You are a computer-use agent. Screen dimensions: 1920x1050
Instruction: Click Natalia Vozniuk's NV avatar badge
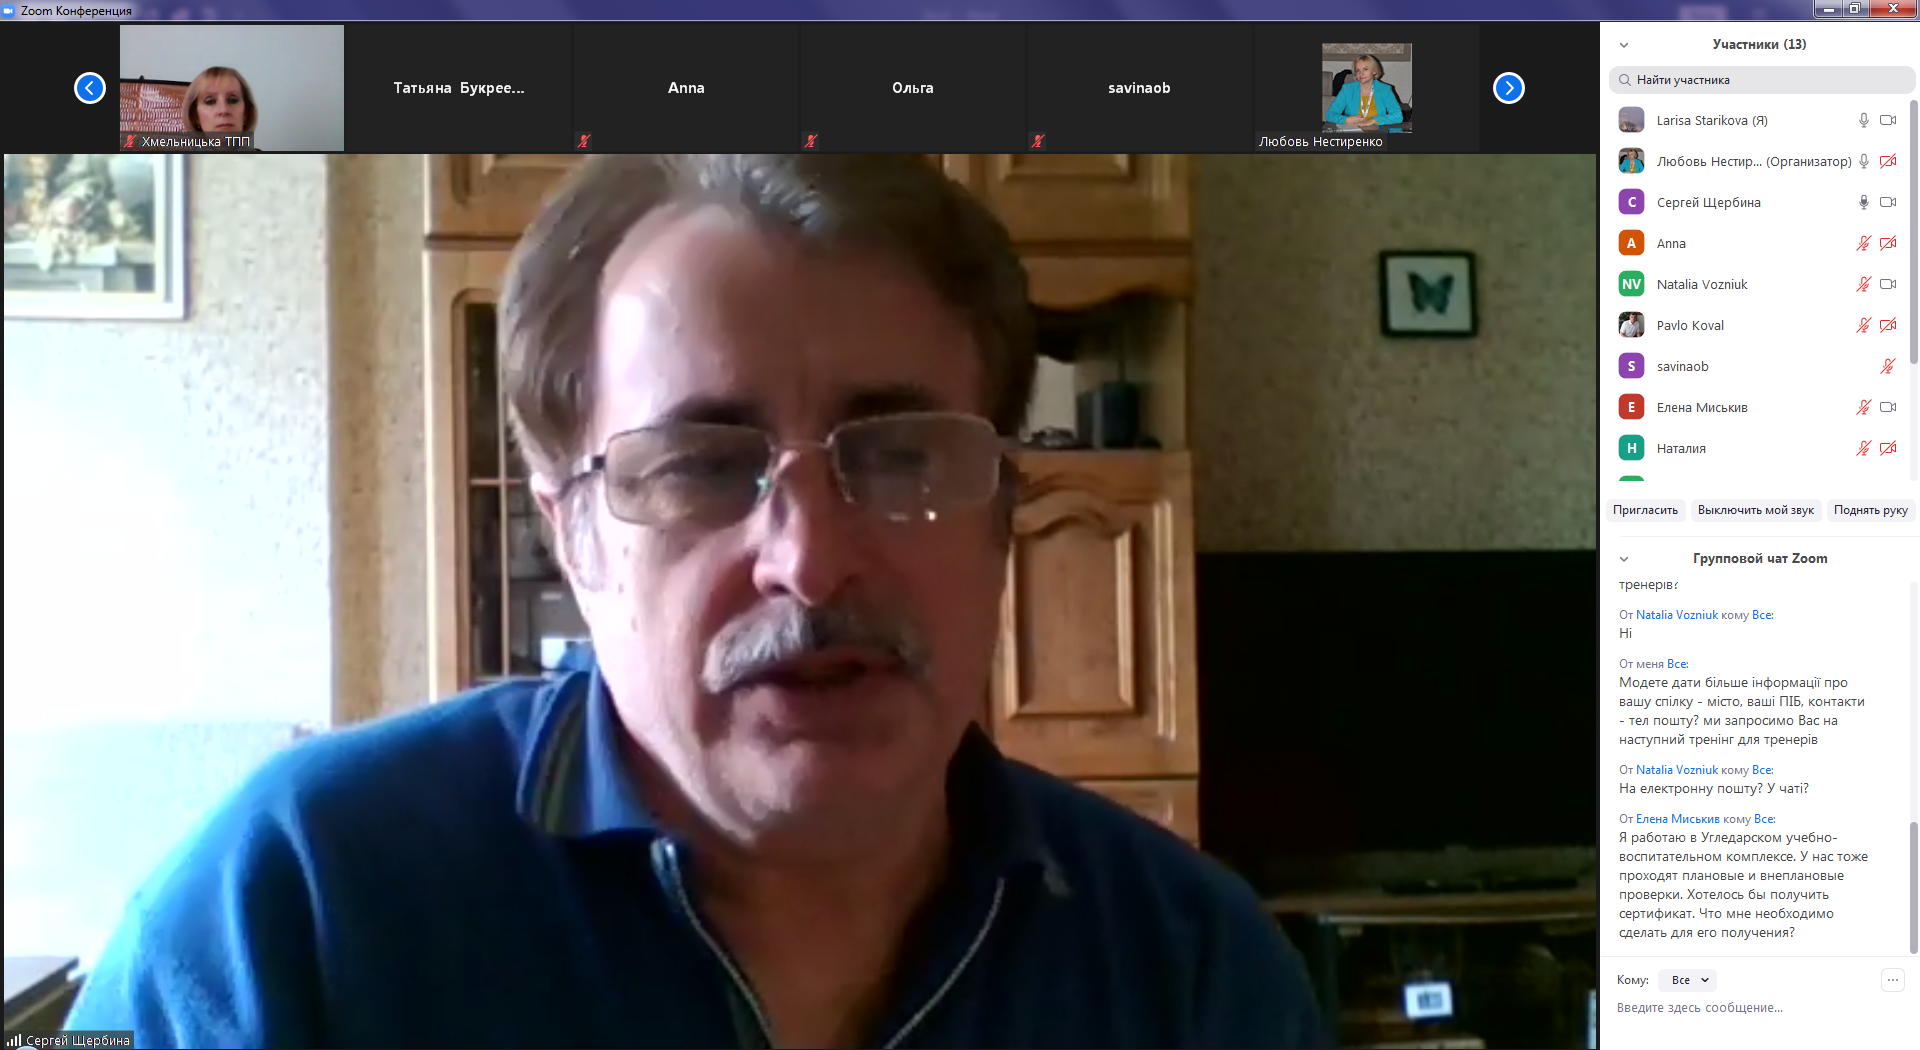(1631, 284)
